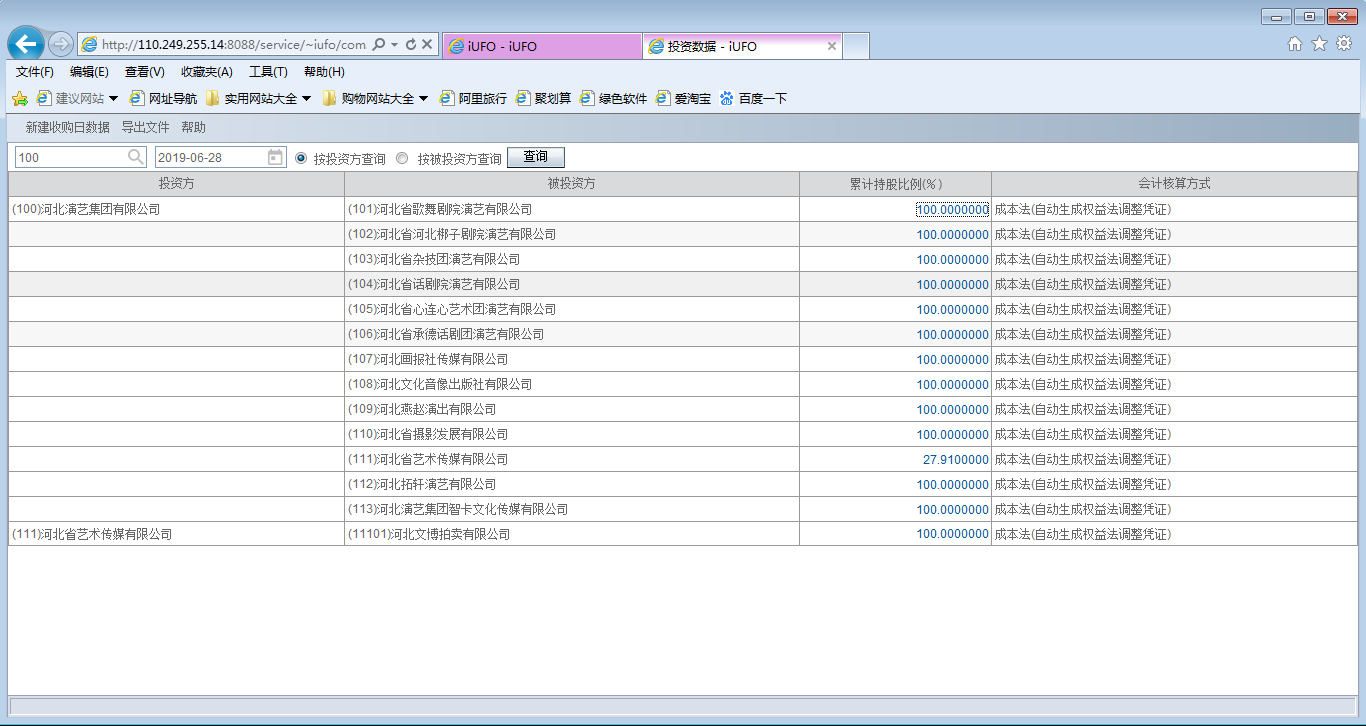Viewport: 1366px width, 726px height.
Task: Click the add-to-favorites-bar star icon
Action: point(19,98)
